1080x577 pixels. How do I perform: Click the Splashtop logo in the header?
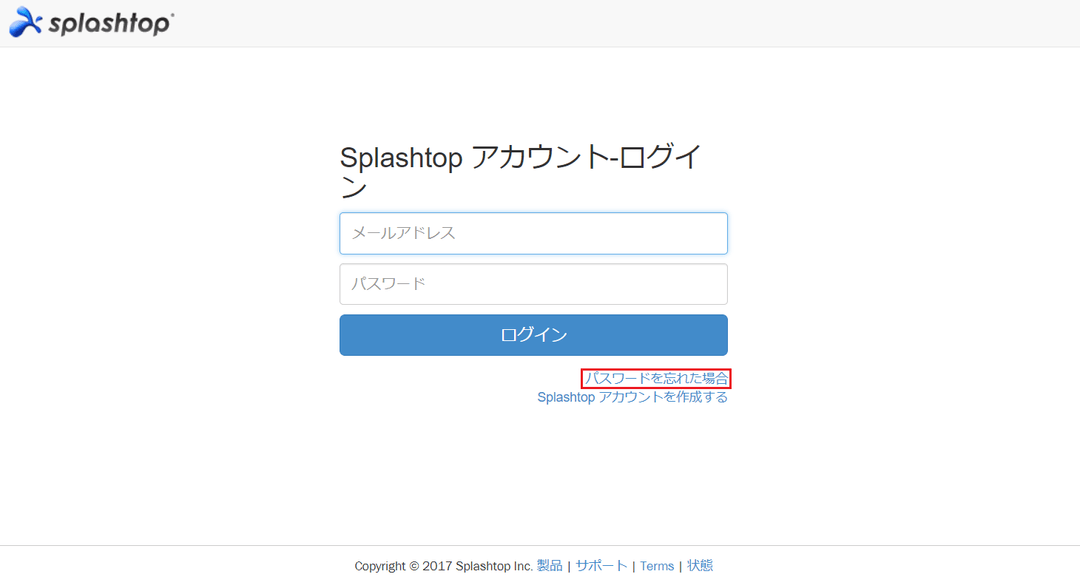90,20
